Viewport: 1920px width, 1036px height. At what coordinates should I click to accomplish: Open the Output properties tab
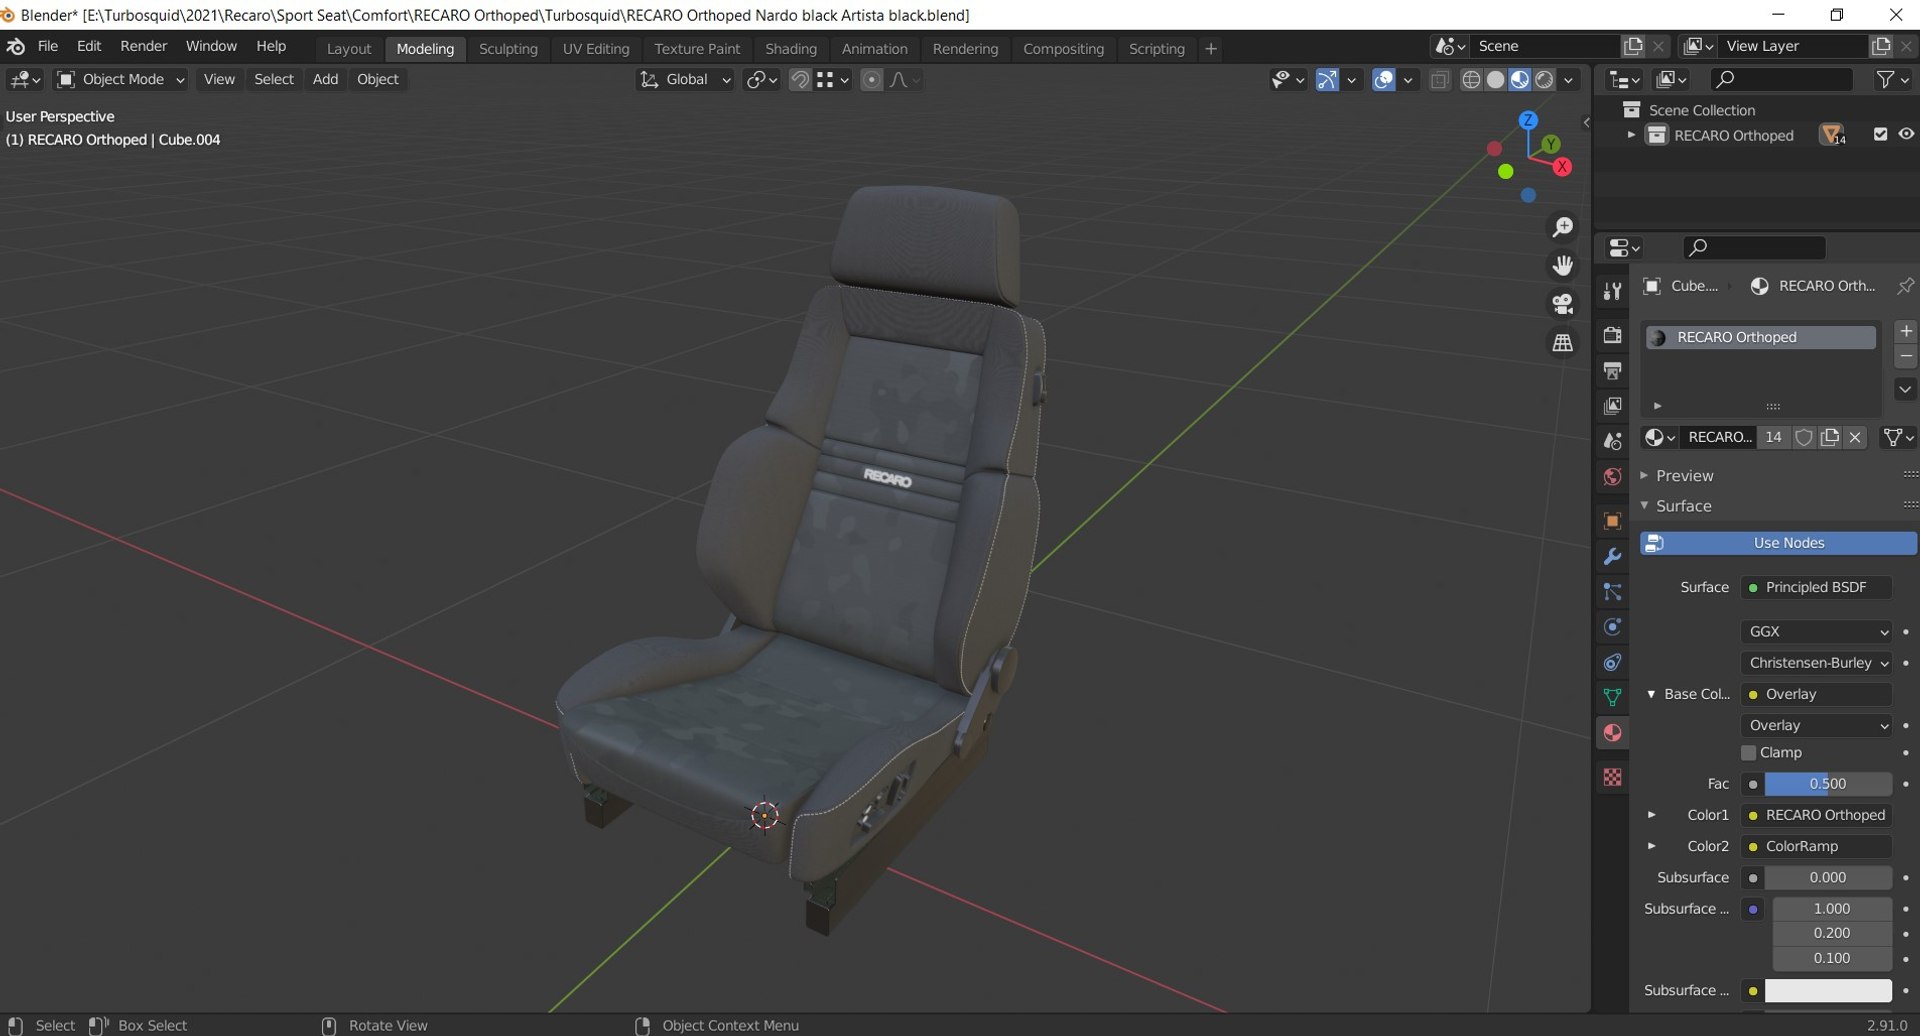(x=1612, y=371)
